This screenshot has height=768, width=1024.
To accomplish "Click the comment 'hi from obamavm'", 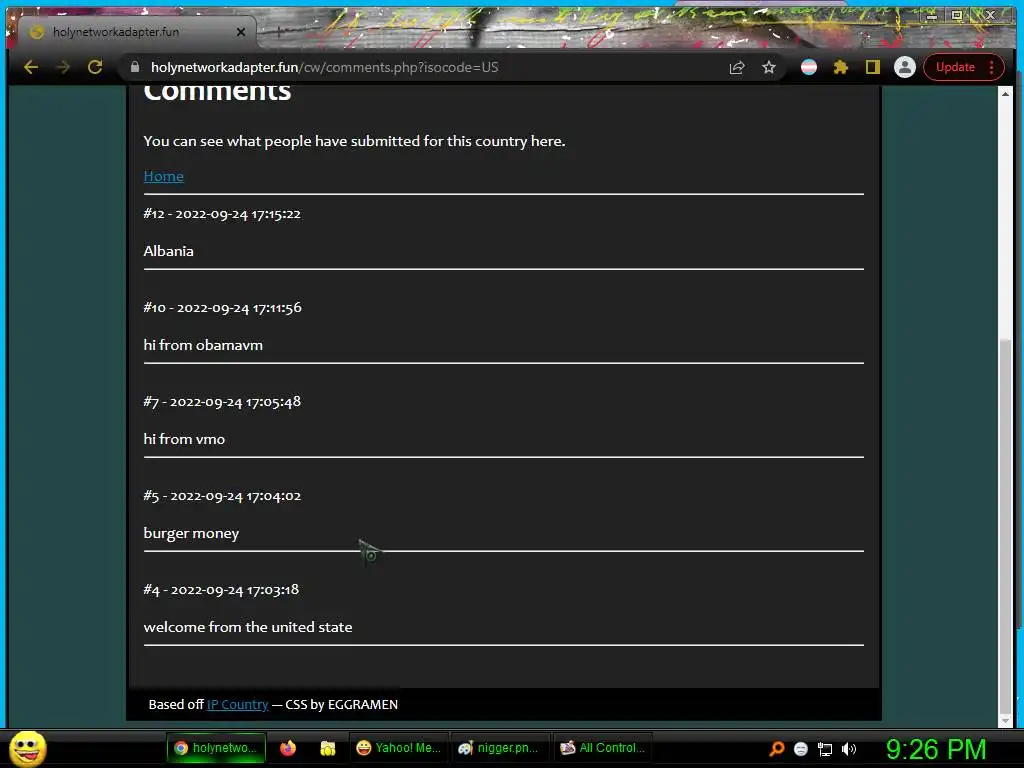I will point(203,345).
